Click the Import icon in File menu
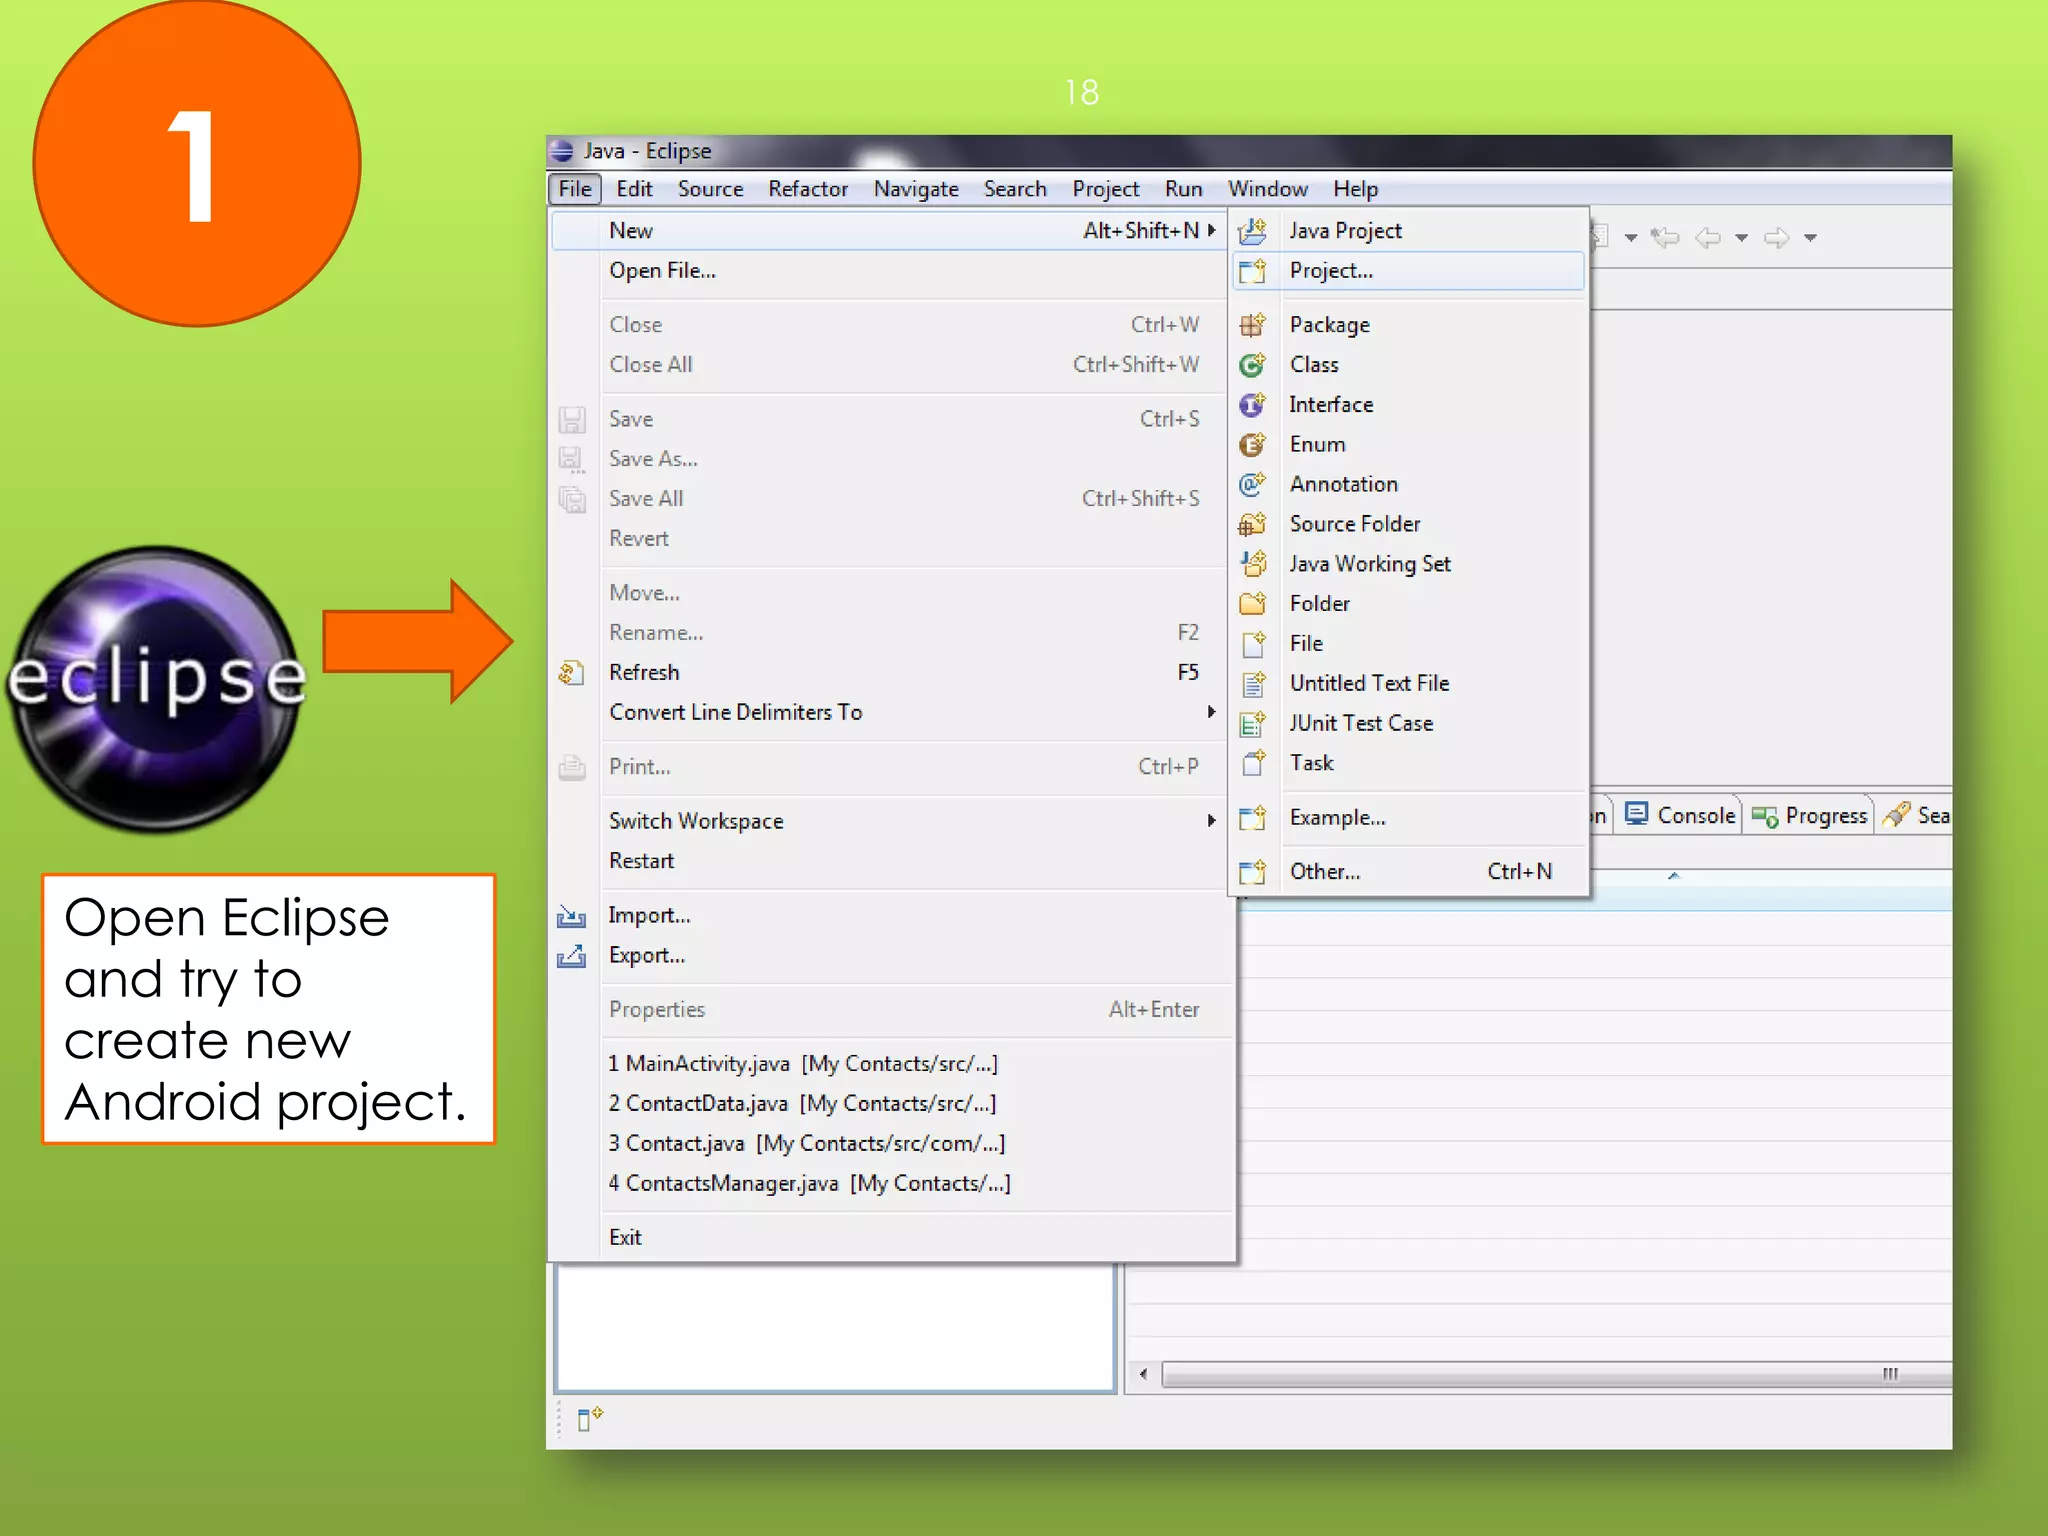This screenshot has height=1536, width=2048. click(571, 916)
